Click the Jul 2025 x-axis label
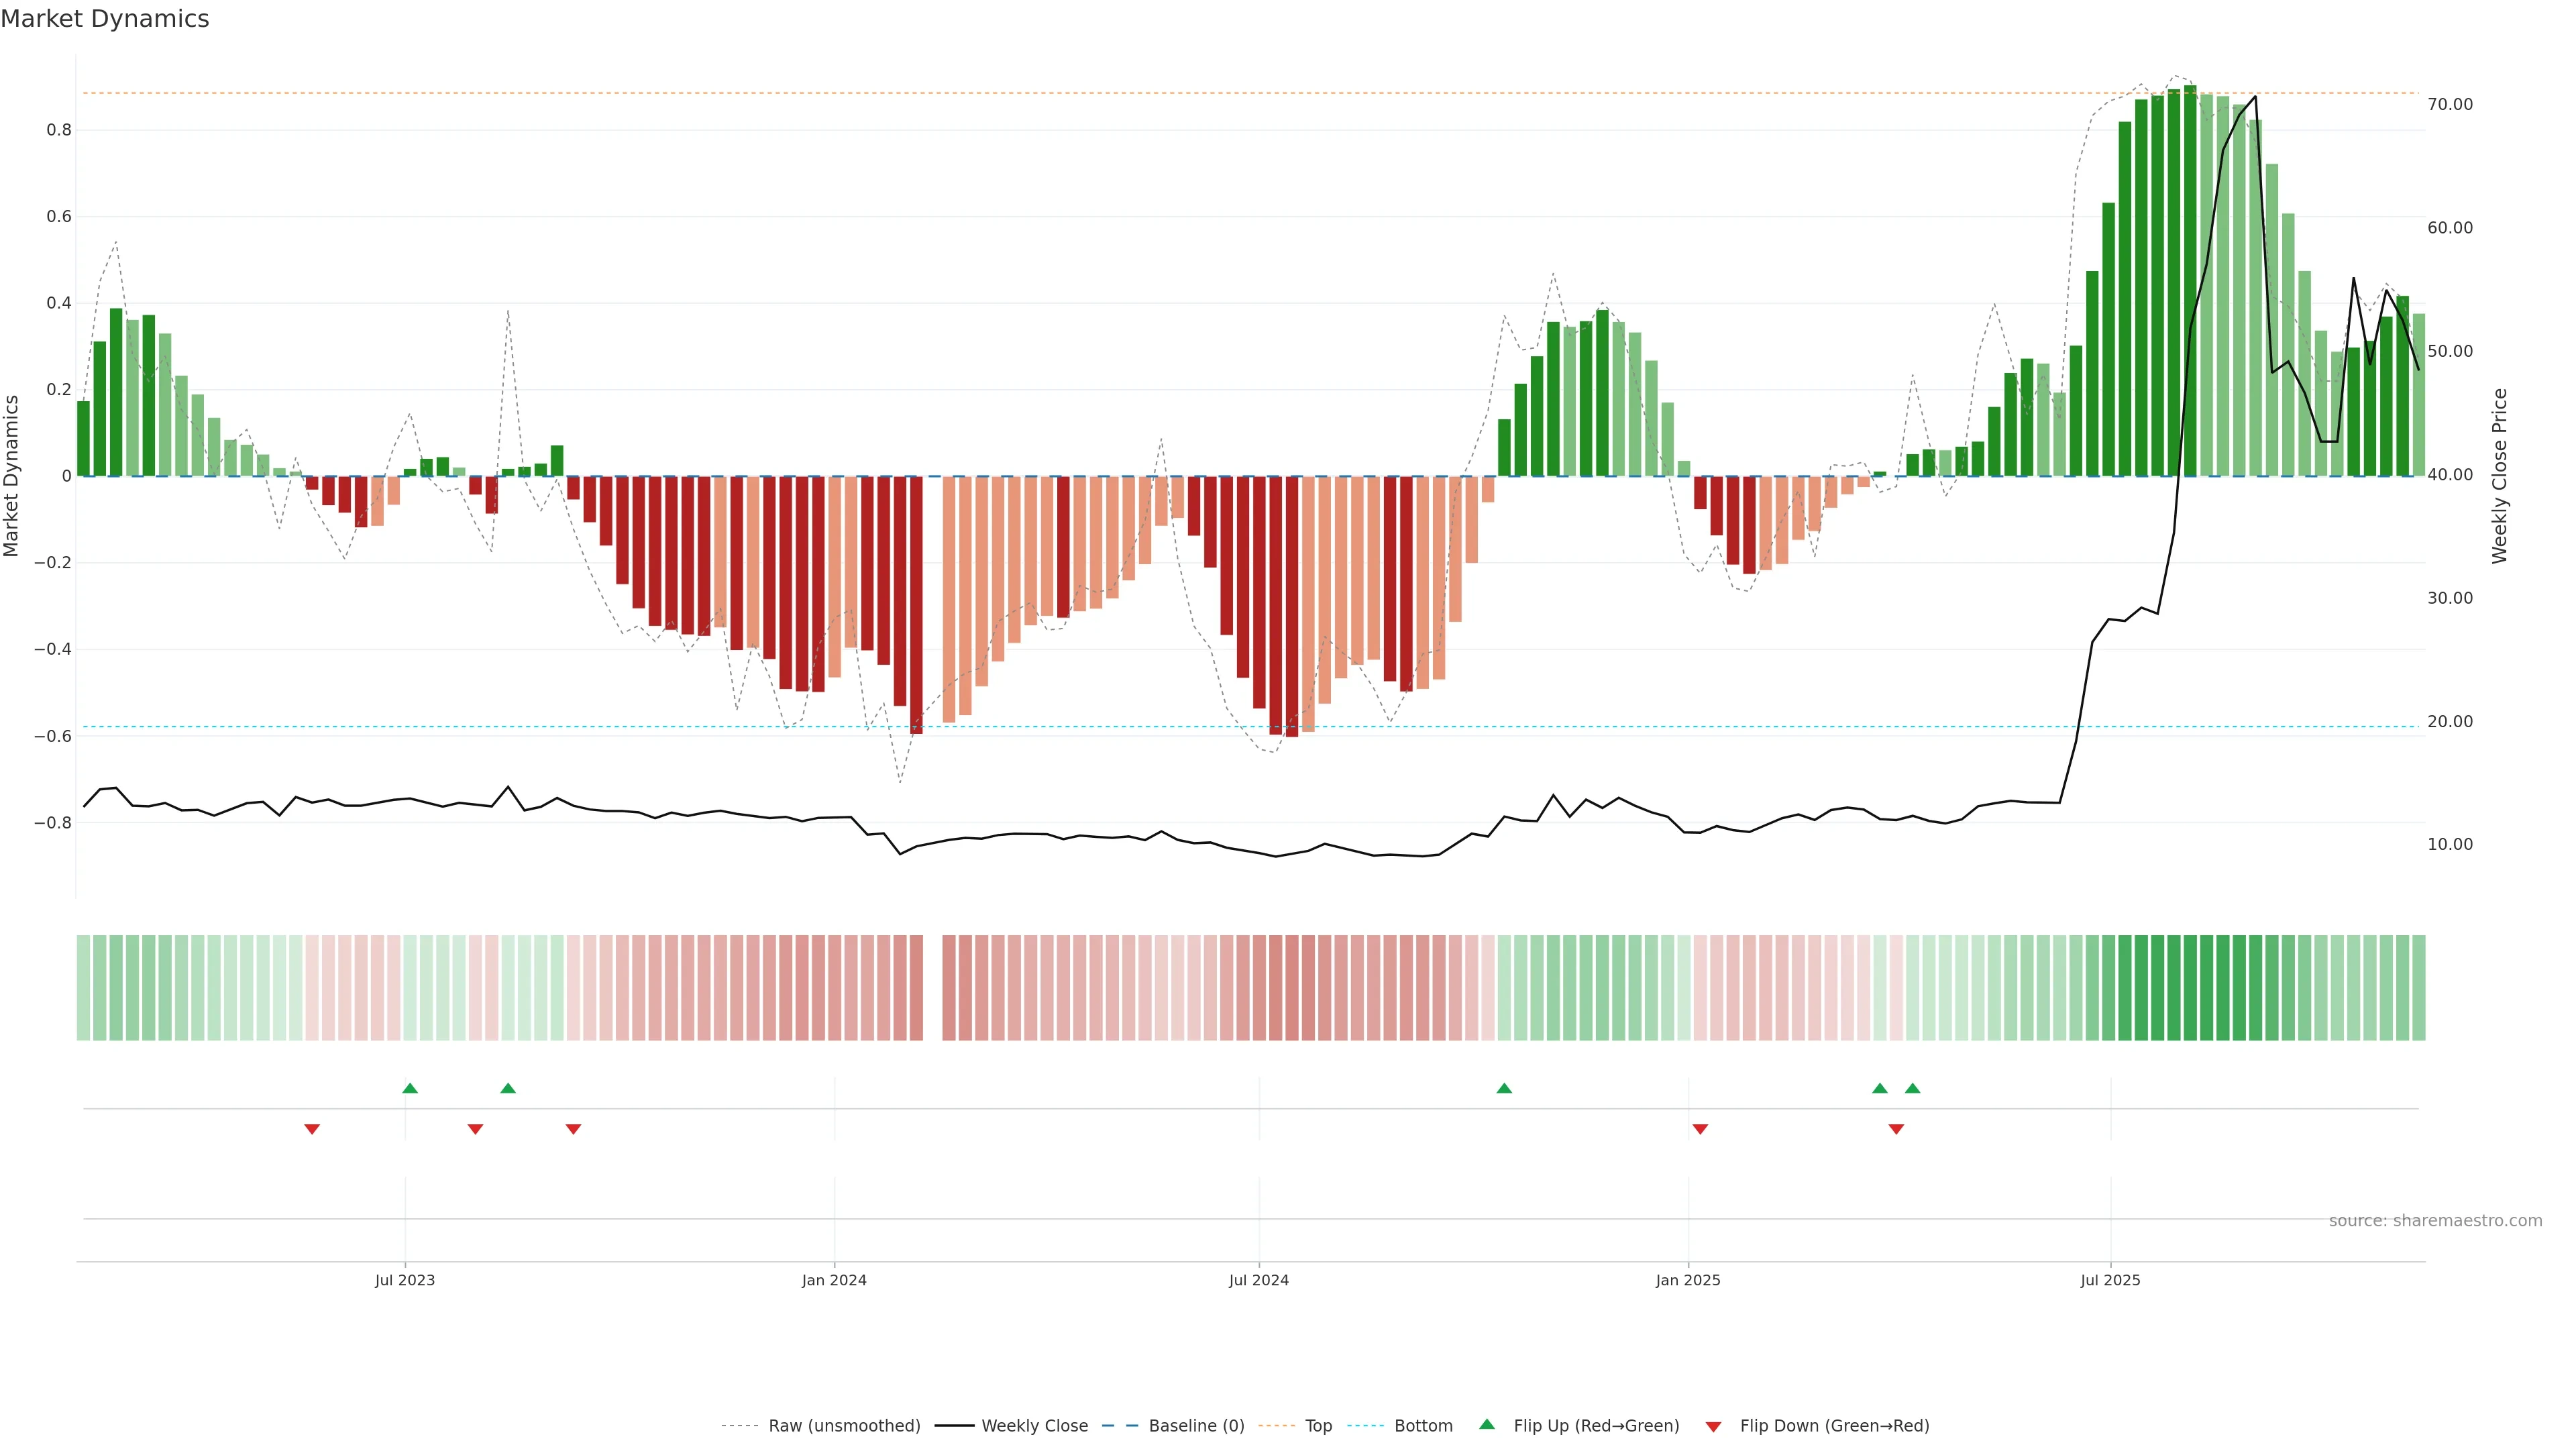 (x=2110, y=1280)
